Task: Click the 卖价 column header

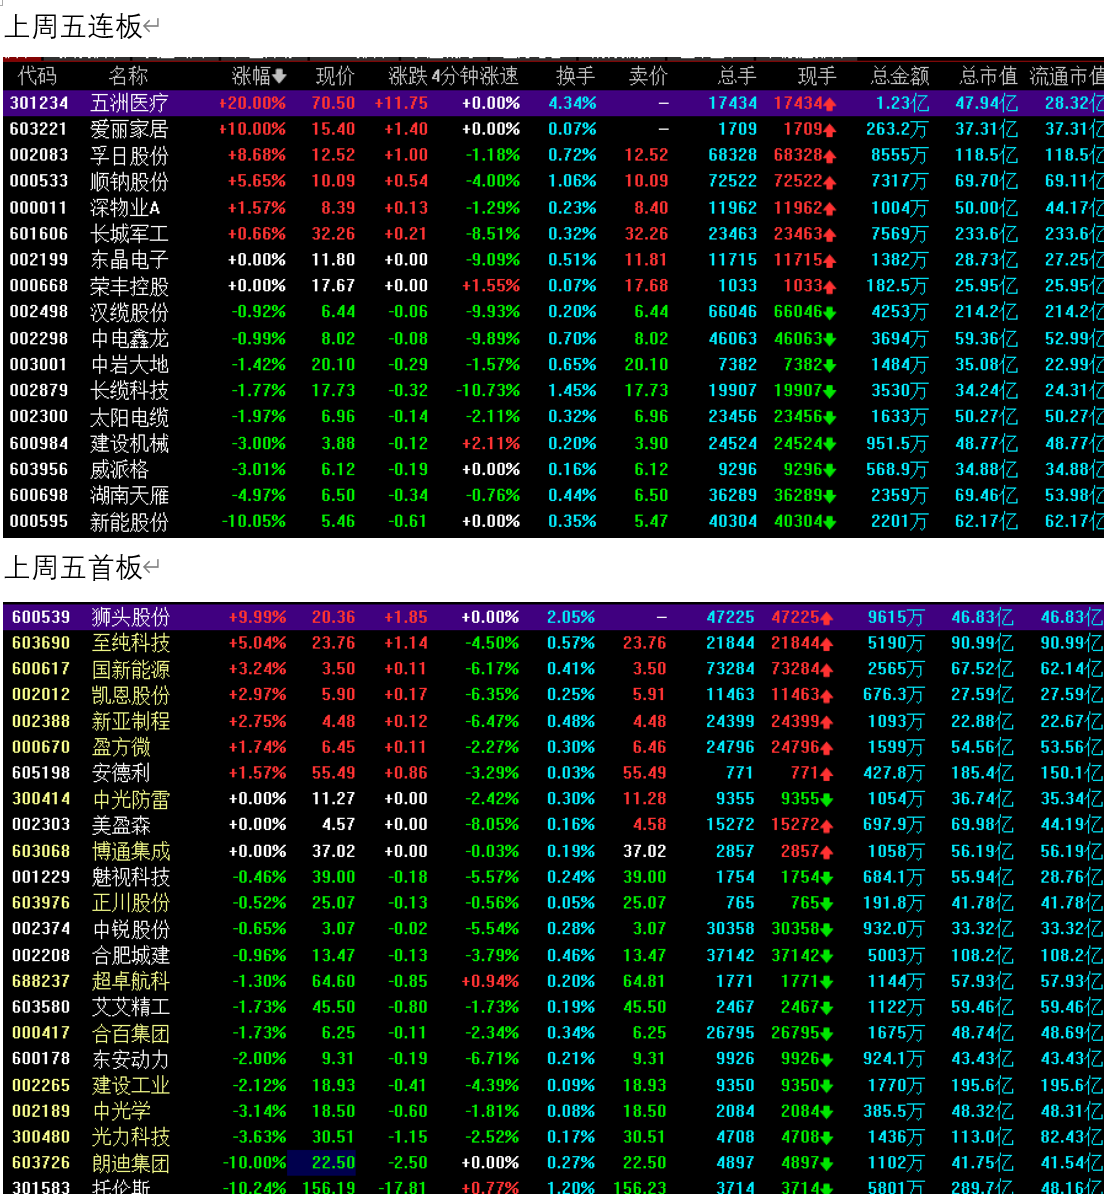Action: (648, 76)
